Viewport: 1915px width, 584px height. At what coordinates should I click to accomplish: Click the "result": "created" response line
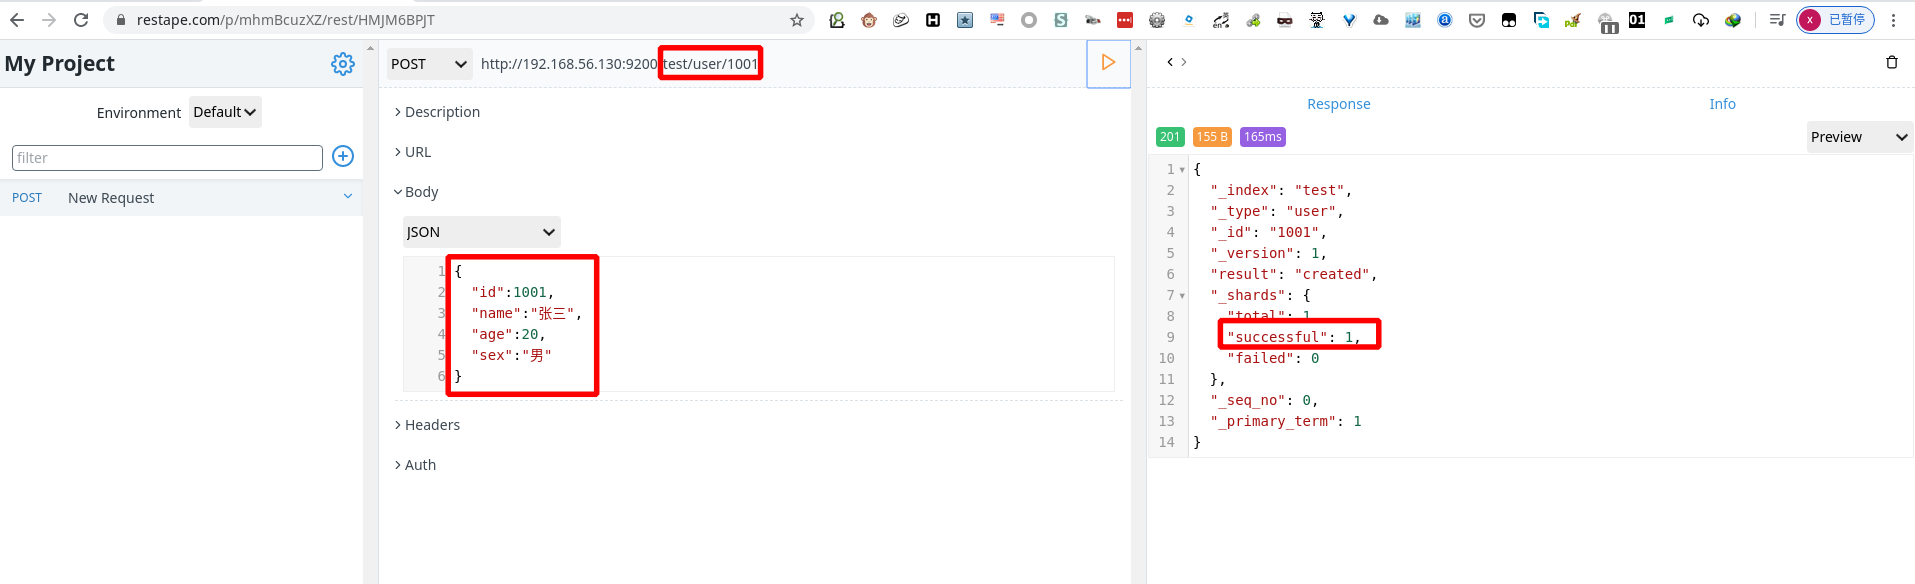[x=1294, y=274]
